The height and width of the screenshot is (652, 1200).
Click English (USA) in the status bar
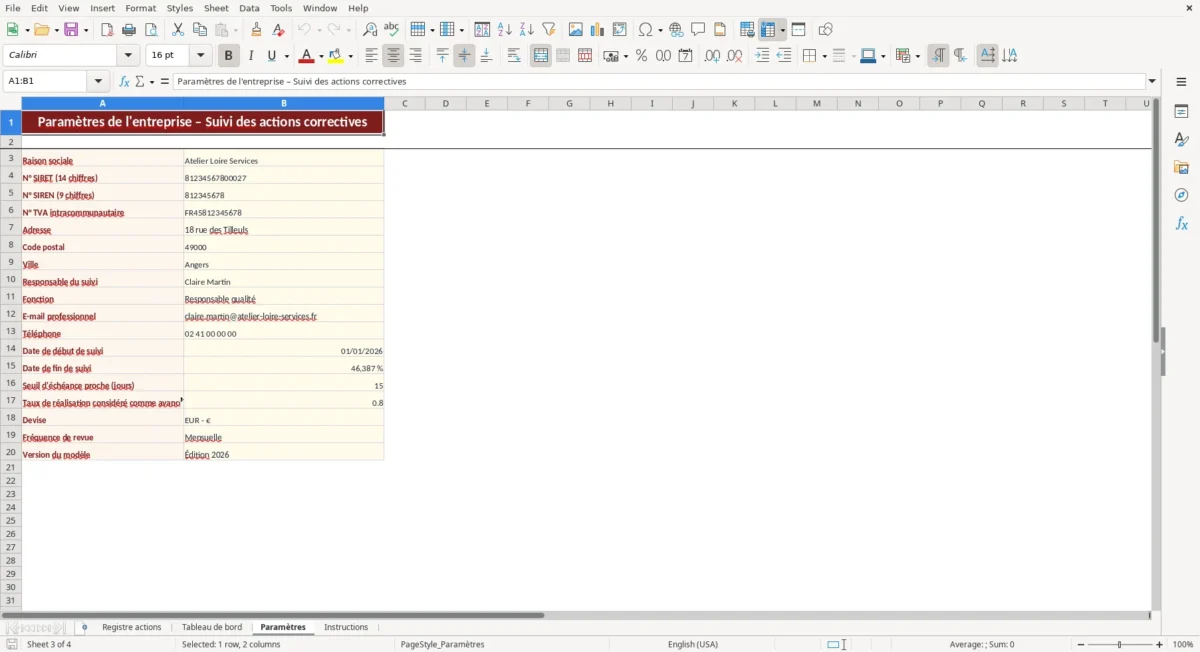692,645
